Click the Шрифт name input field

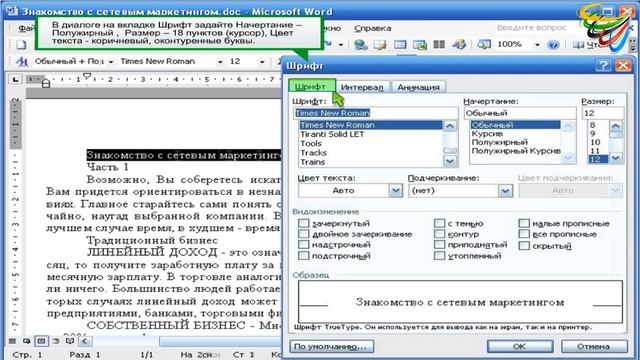[376, 113]
